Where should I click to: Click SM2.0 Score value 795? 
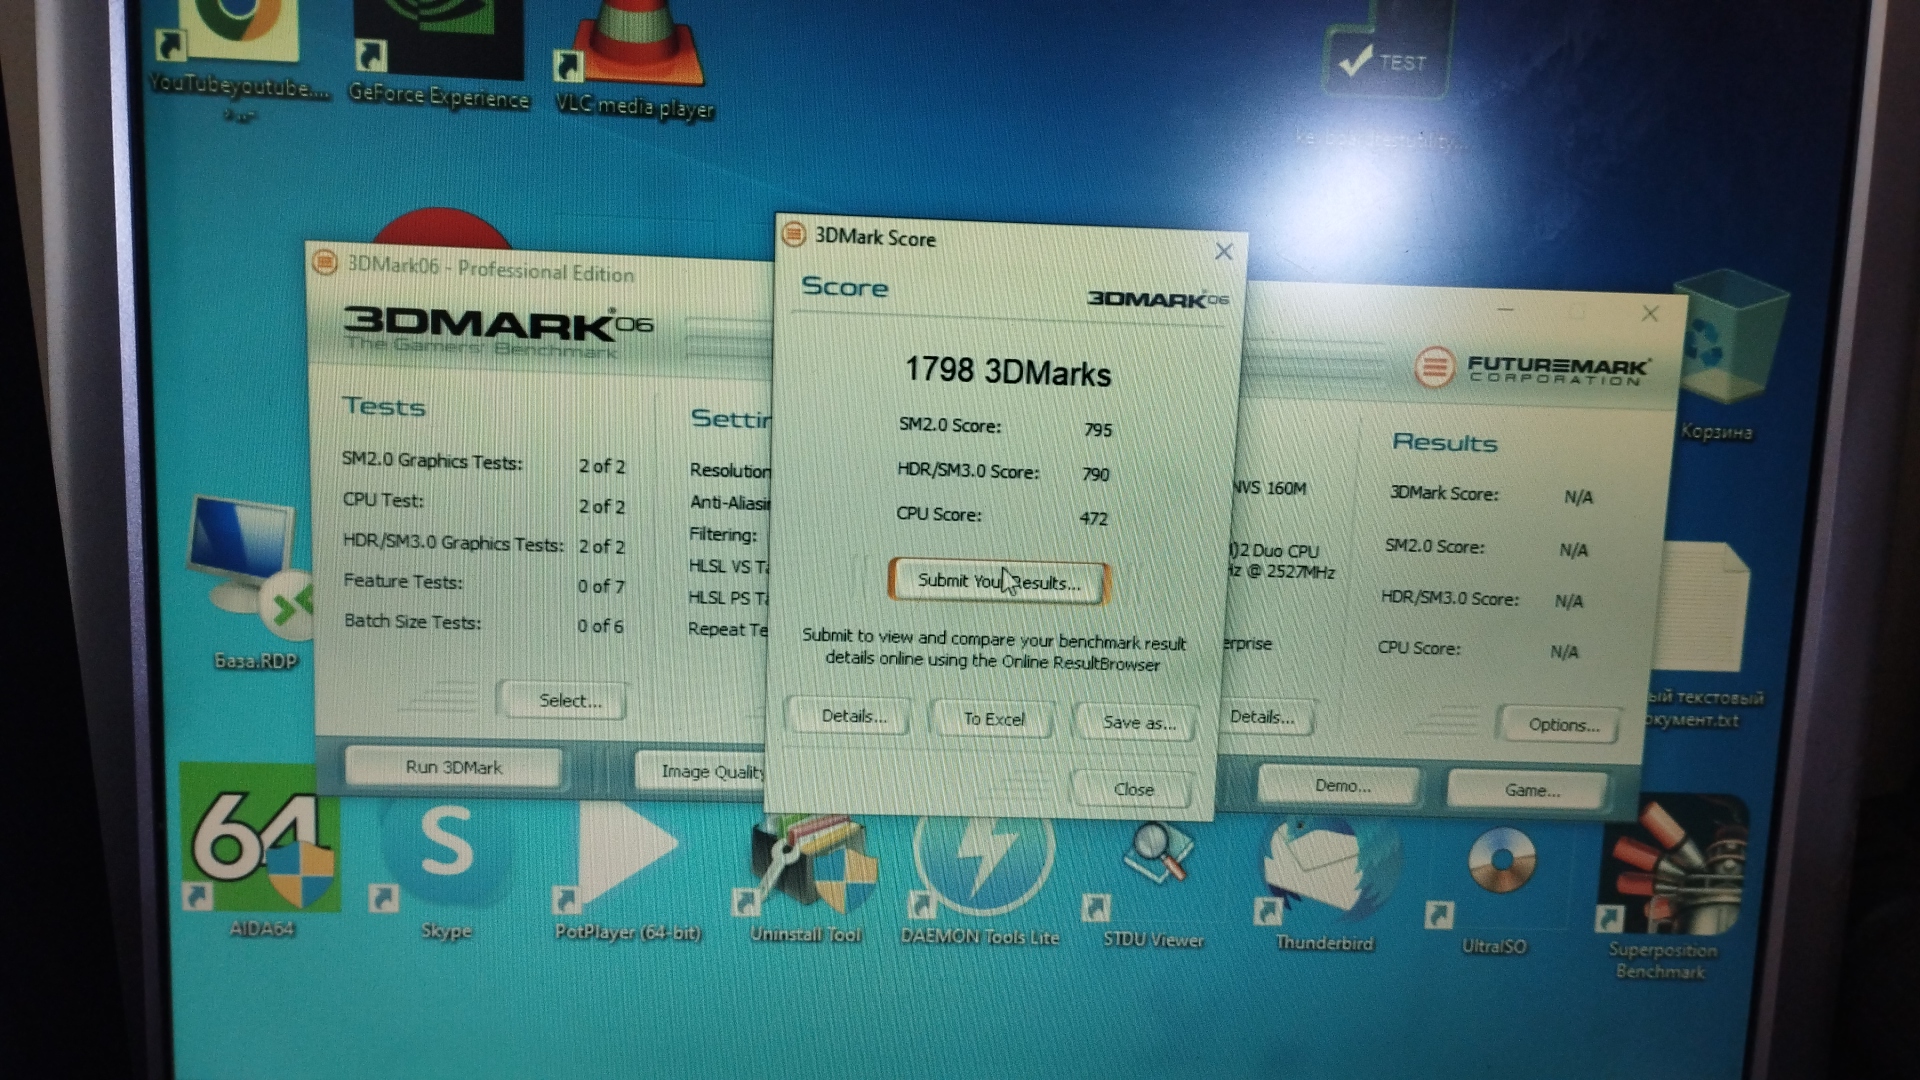click(x=1097, y=430)
